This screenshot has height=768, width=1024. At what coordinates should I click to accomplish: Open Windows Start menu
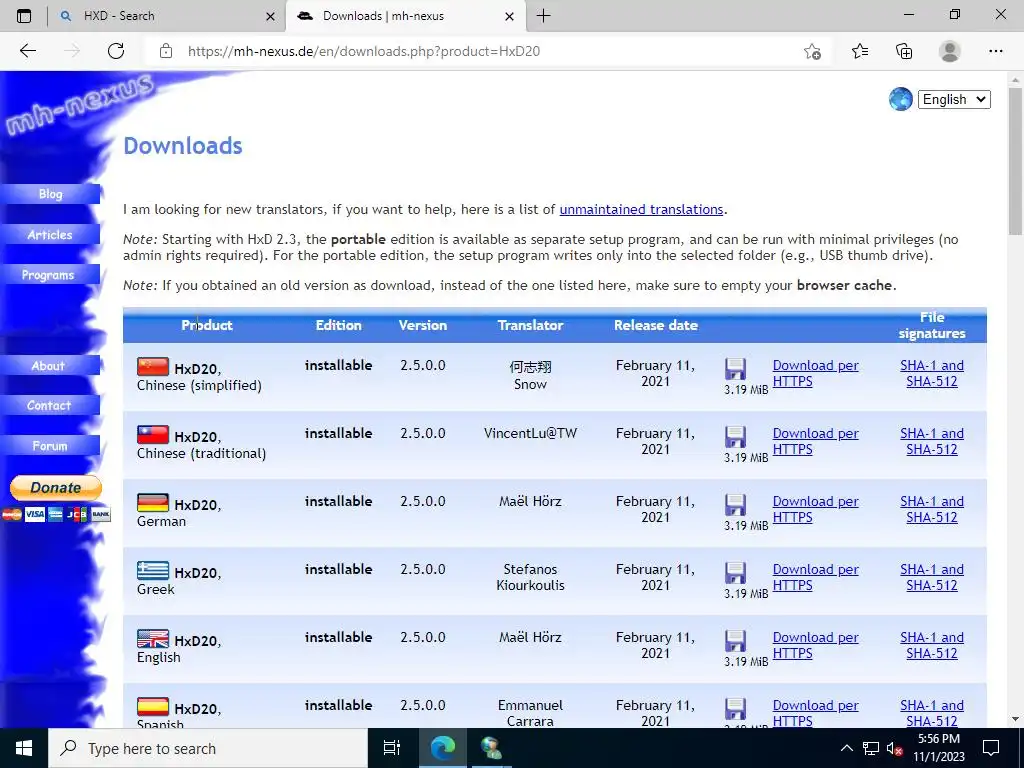click(24, 748)
